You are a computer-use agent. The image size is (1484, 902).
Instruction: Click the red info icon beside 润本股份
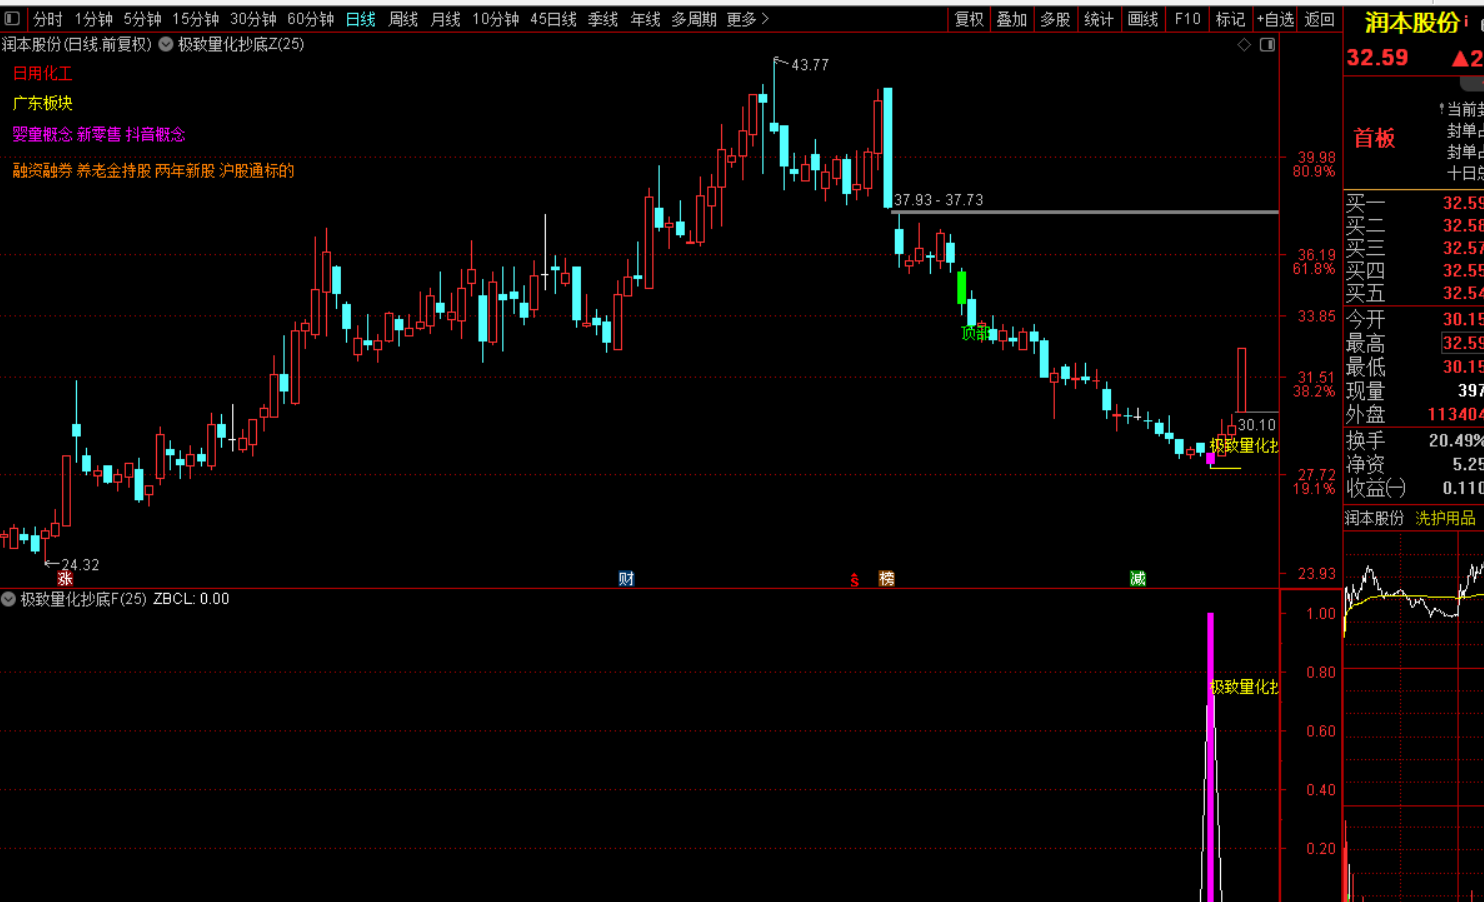pyautogui.click(x=1466, y=22)
